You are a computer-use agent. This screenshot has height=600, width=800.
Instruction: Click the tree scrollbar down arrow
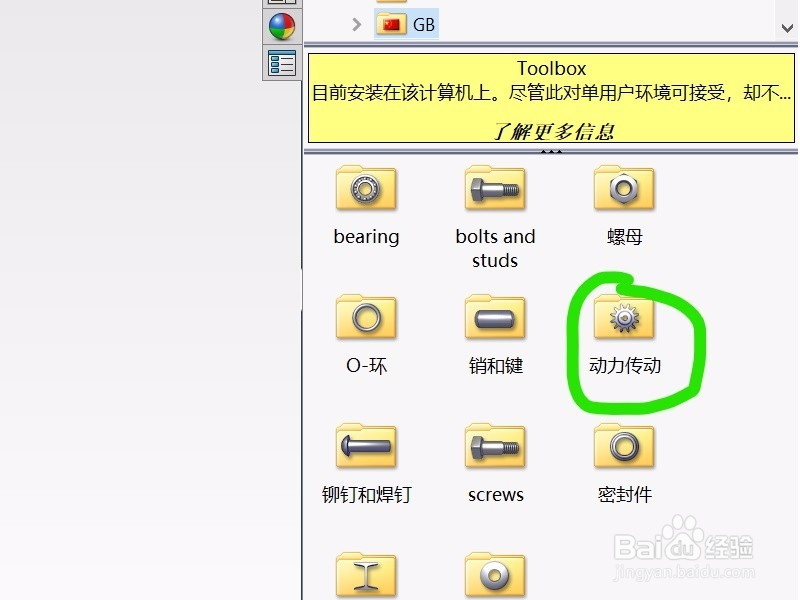(x=787, y=29)
